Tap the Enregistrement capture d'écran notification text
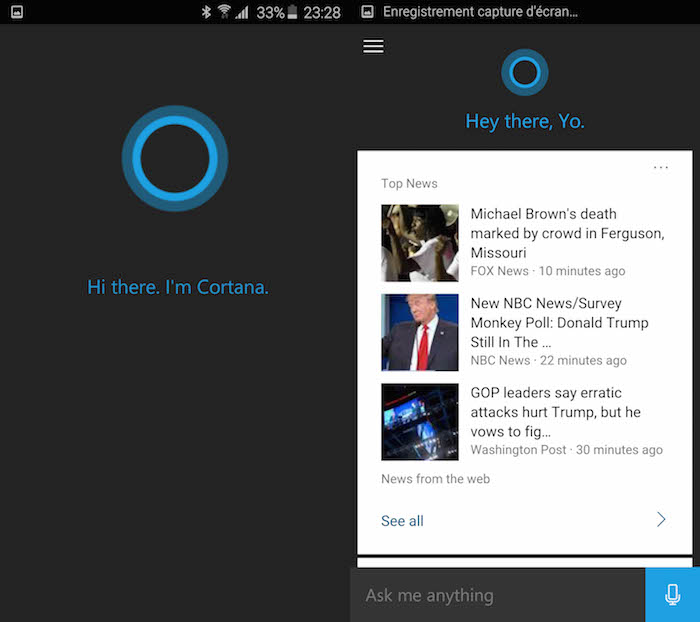 tap(480, 12)
